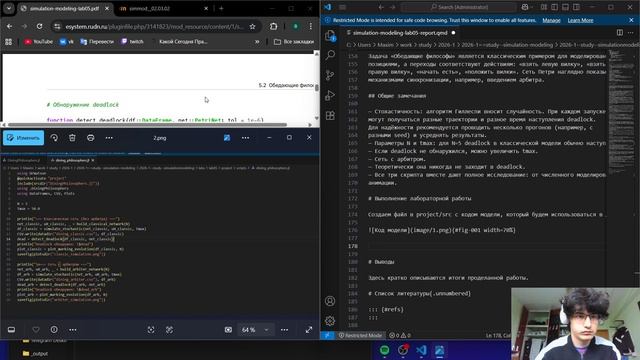Print the image from Photos viewer
Viewport: 640px width, 360px height.
tap(91, 138)
